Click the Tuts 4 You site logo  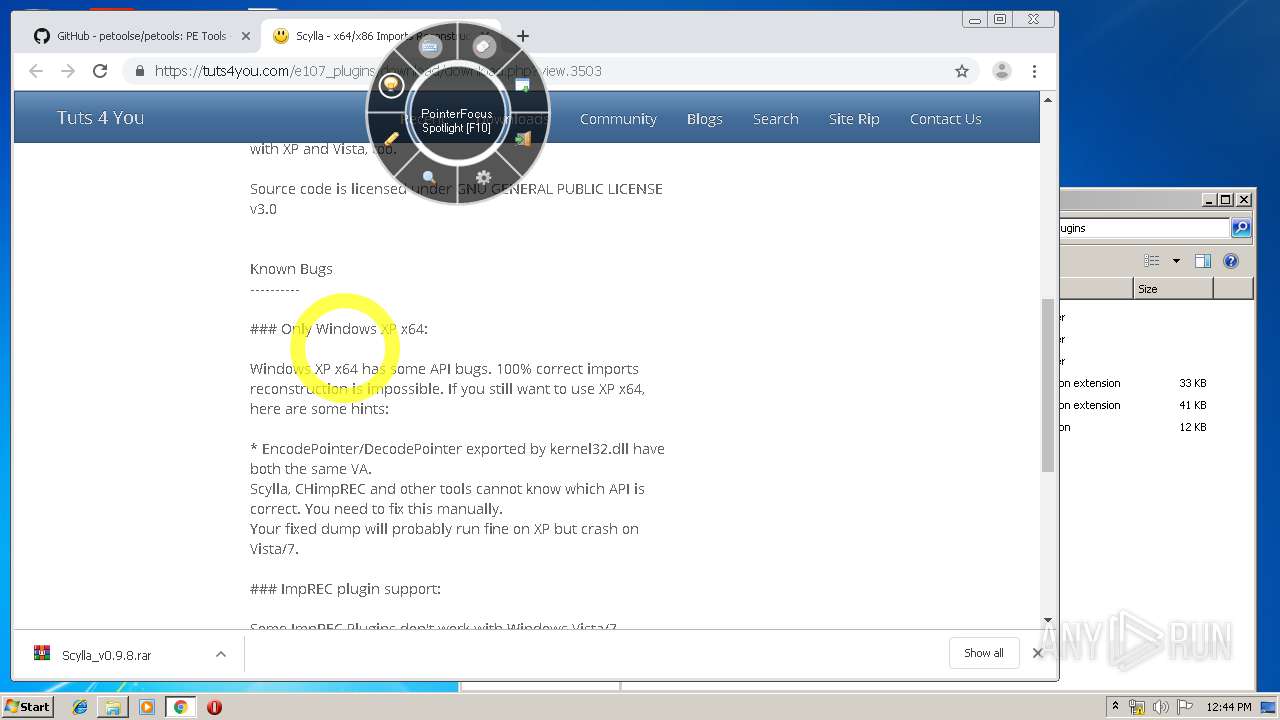[x=100, y=118]
